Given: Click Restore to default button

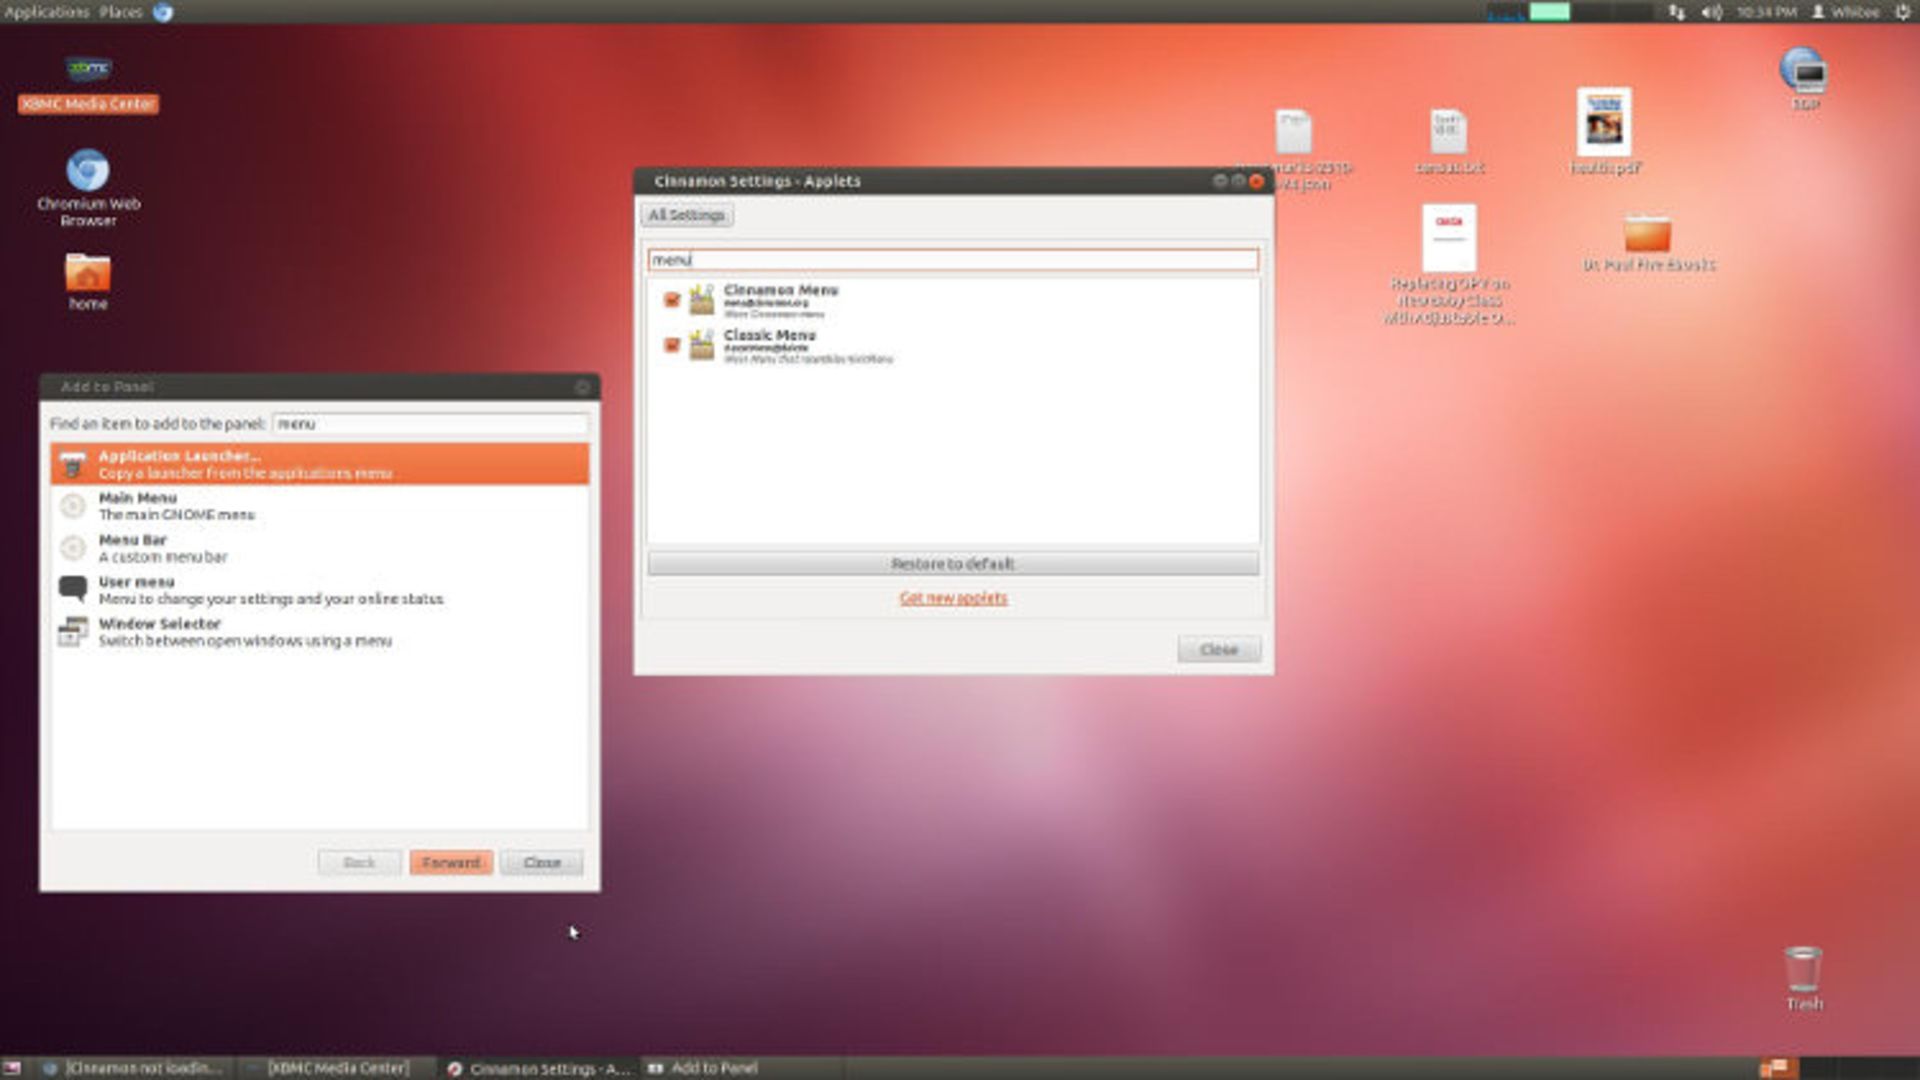Looking at the screenshot, I should [953, 564].
